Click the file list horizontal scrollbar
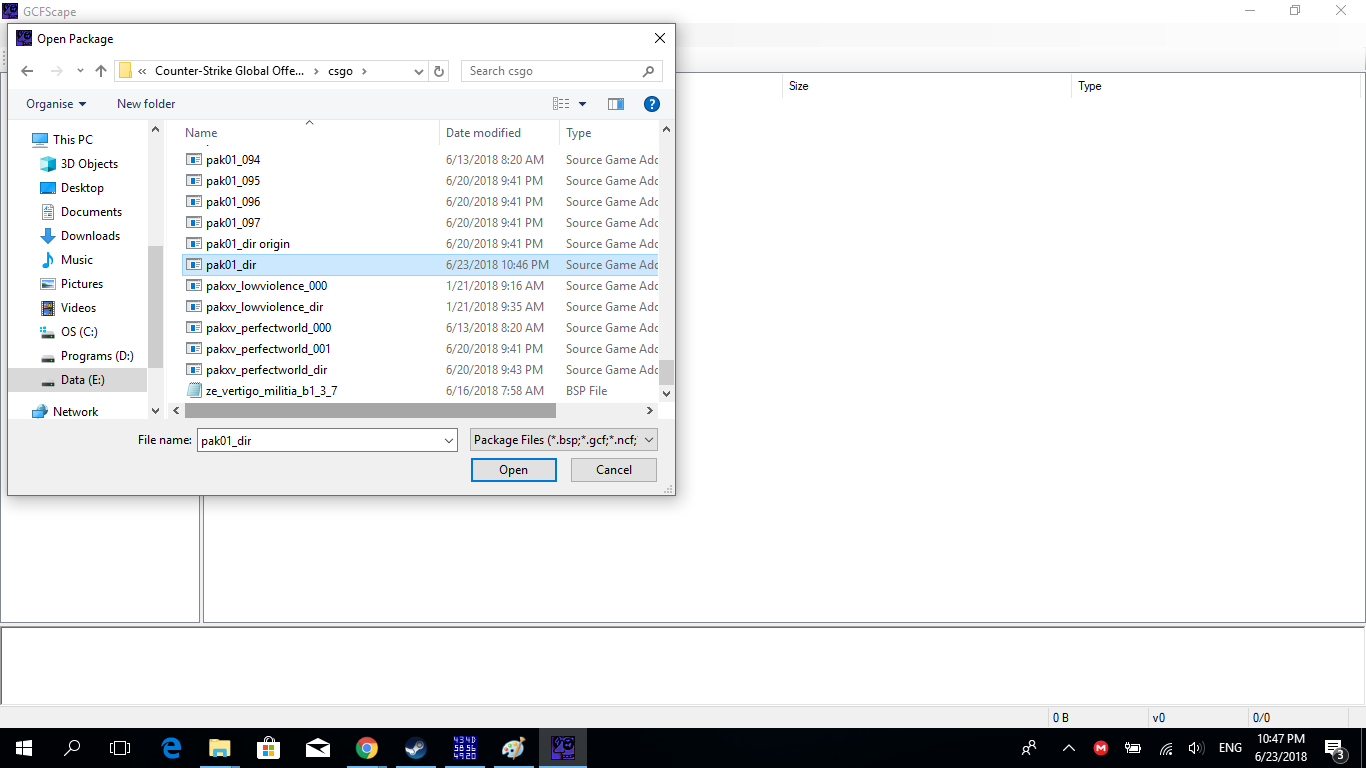 [x=370, y=411]
